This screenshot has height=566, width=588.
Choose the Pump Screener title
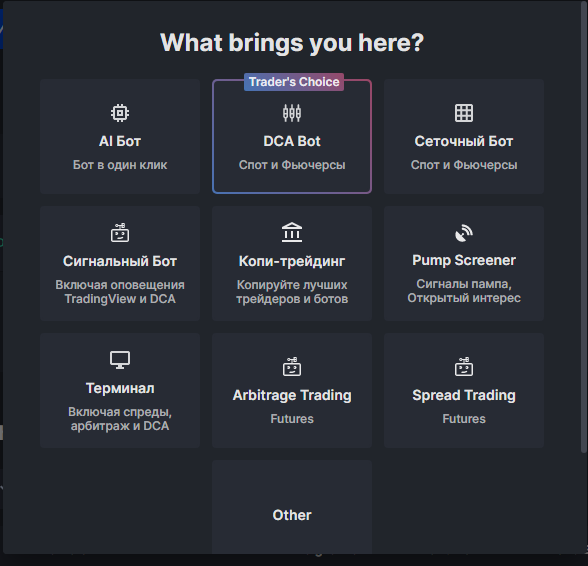tap(464, 260)
